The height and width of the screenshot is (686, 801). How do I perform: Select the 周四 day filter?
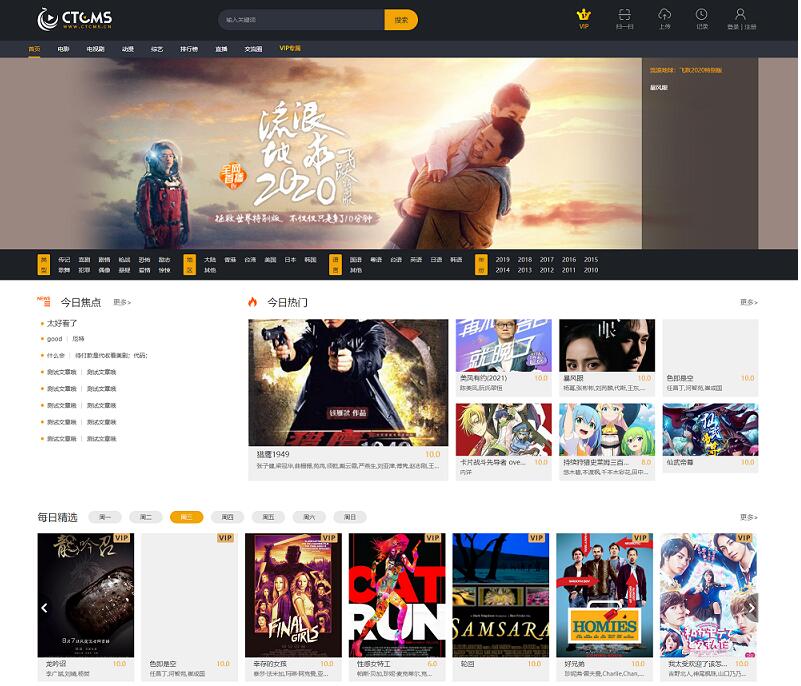pyautogui.click(x=227, y=517)
